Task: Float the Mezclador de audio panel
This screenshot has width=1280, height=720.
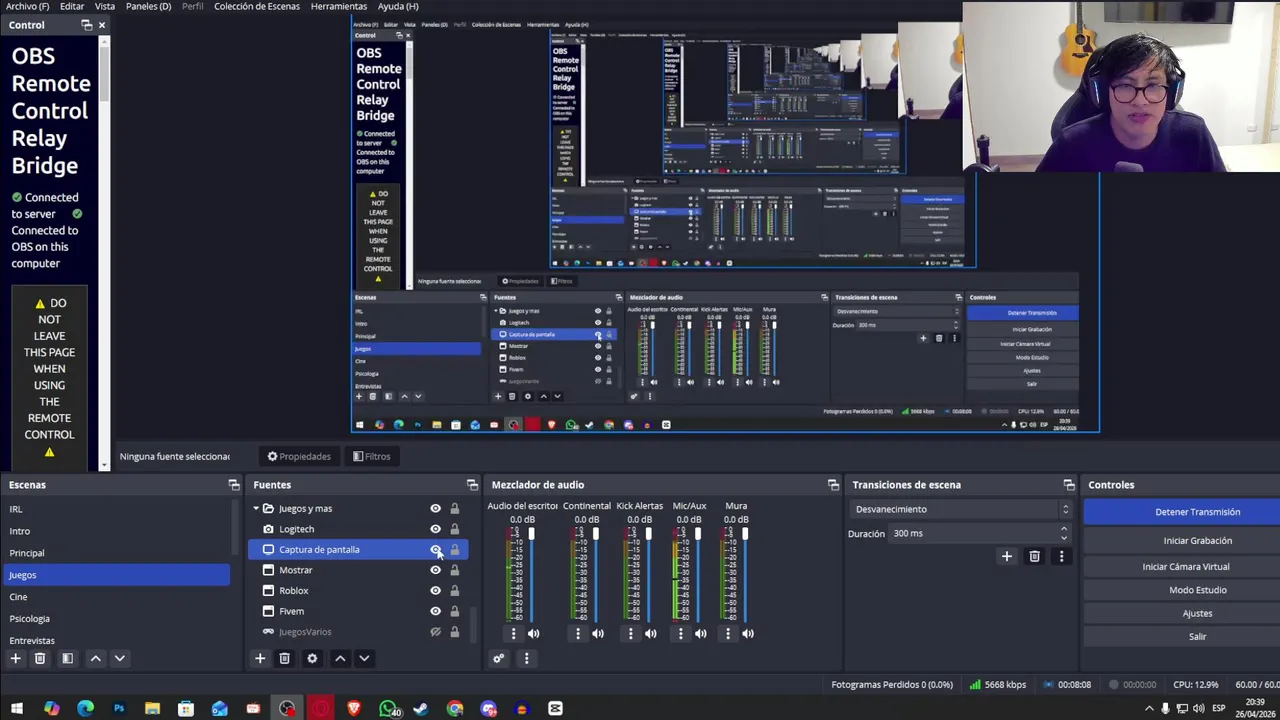Action: (x=833, y=485)
